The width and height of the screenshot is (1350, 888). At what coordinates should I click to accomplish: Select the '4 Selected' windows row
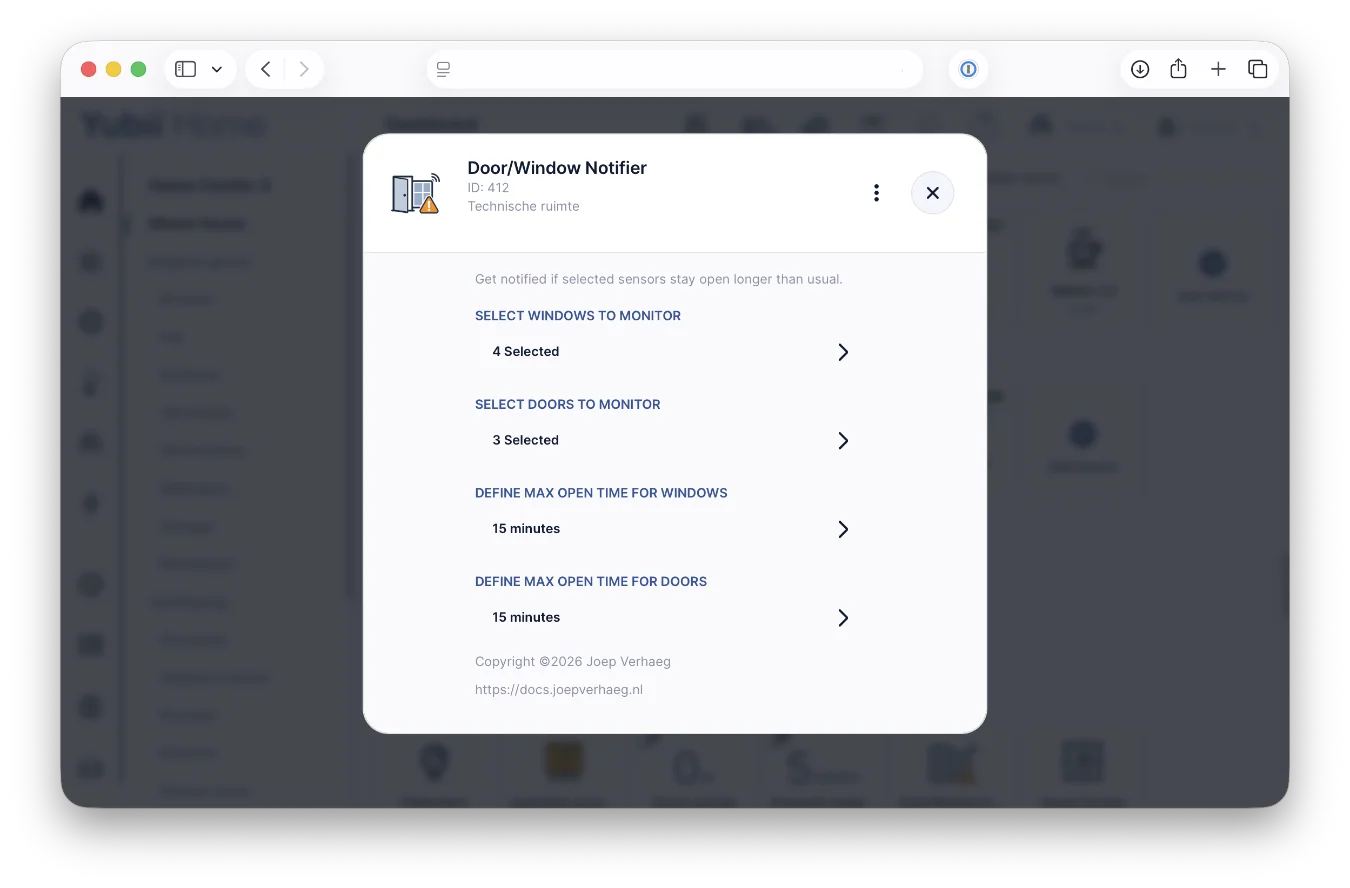coord(526,352)
